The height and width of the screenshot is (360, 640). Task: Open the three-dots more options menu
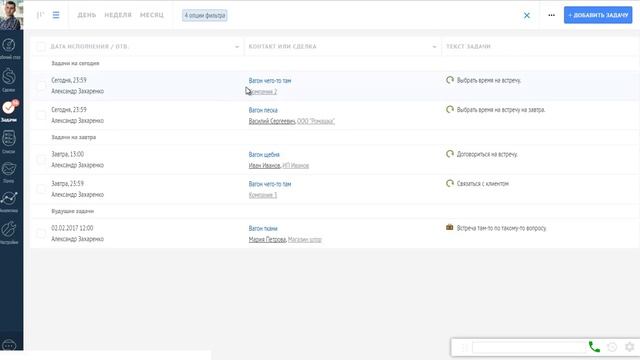pyautogui.click(x=551, y=15)
